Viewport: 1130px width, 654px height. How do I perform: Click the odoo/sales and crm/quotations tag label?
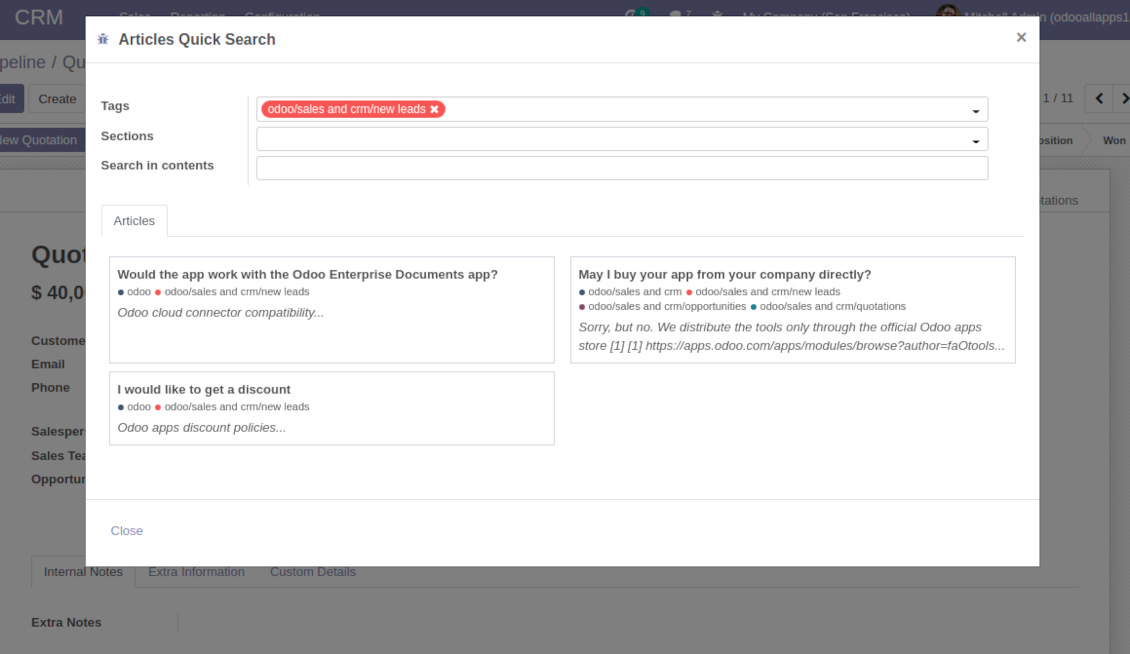click(x=832, y=306)
